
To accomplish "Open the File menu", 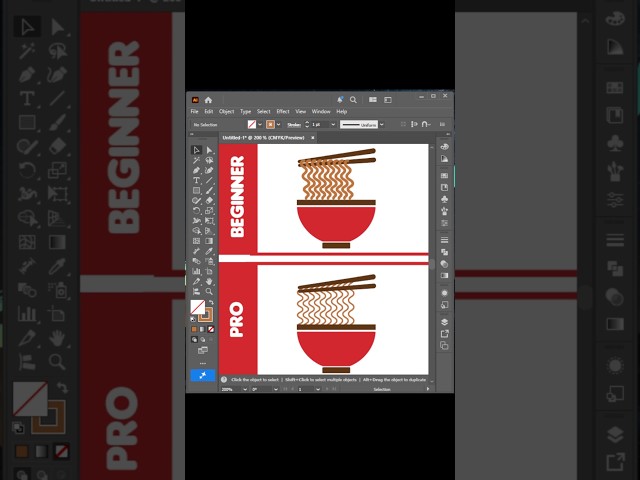I will (x=194, y=111).
